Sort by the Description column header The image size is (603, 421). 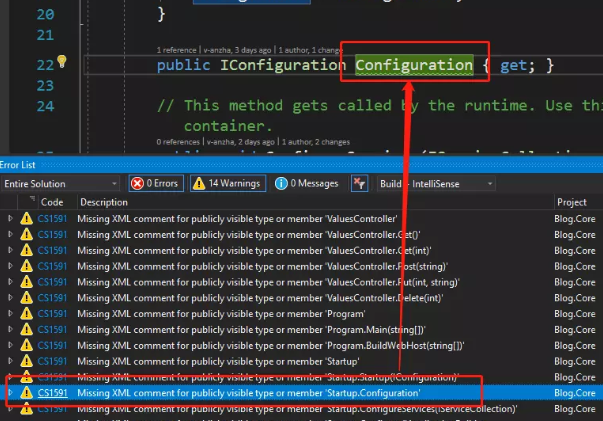(x=104, y=202)
